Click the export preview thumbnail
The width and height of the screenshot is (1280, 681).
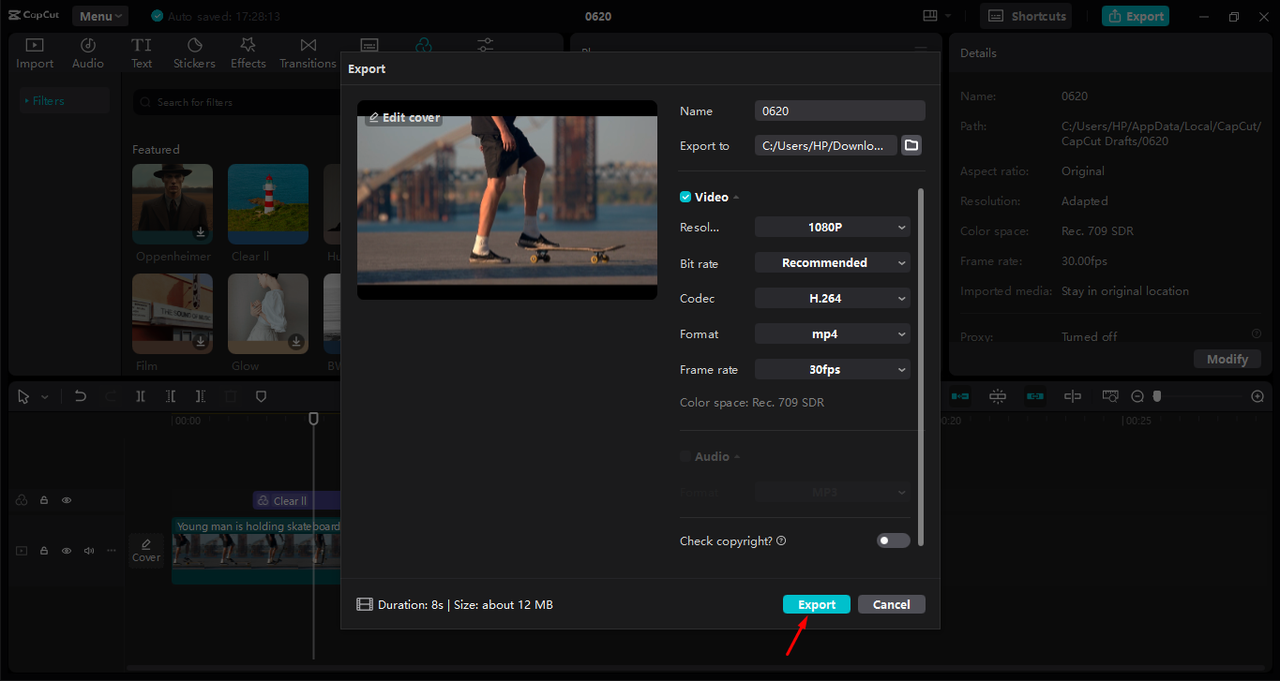(507, 200)
